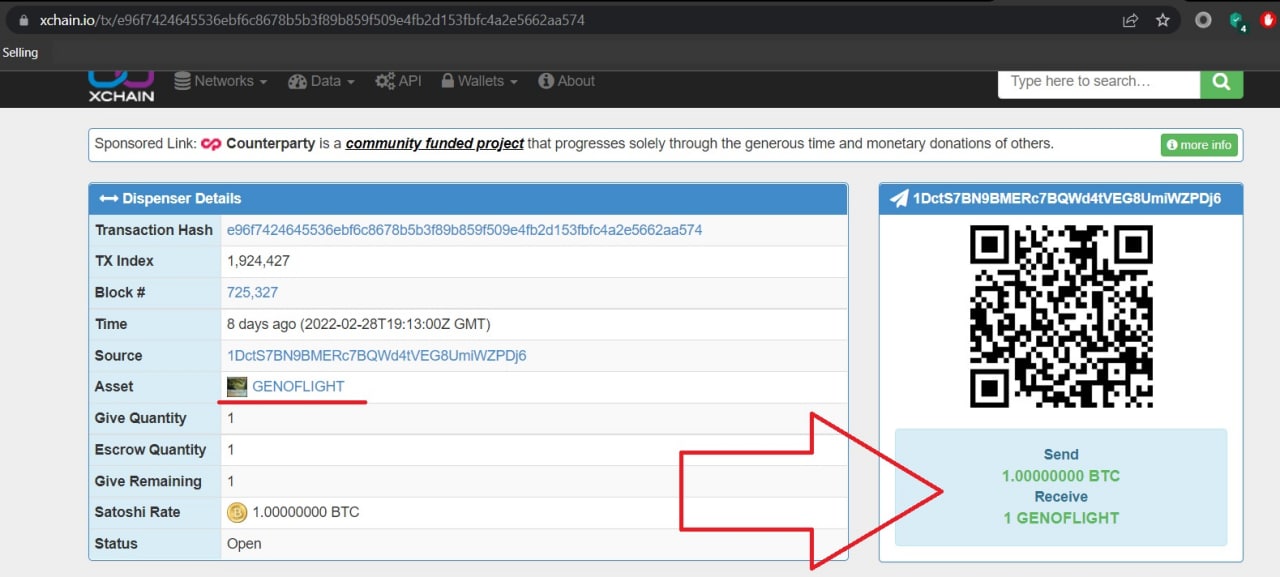
Task: Click the Satoshi Rate 1.00000000 BTC value
Action: pyautogui.click(x=306, y=513)
